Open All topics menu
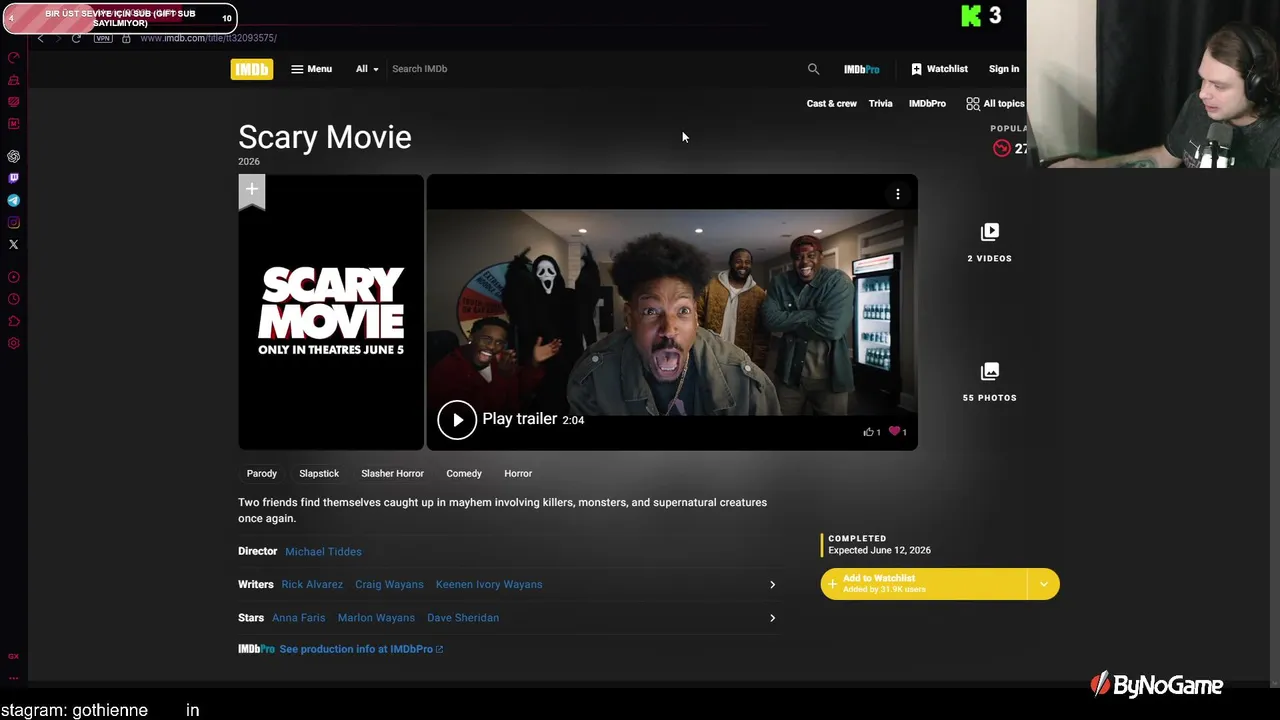1280x720 pixels. click(995, 104)
